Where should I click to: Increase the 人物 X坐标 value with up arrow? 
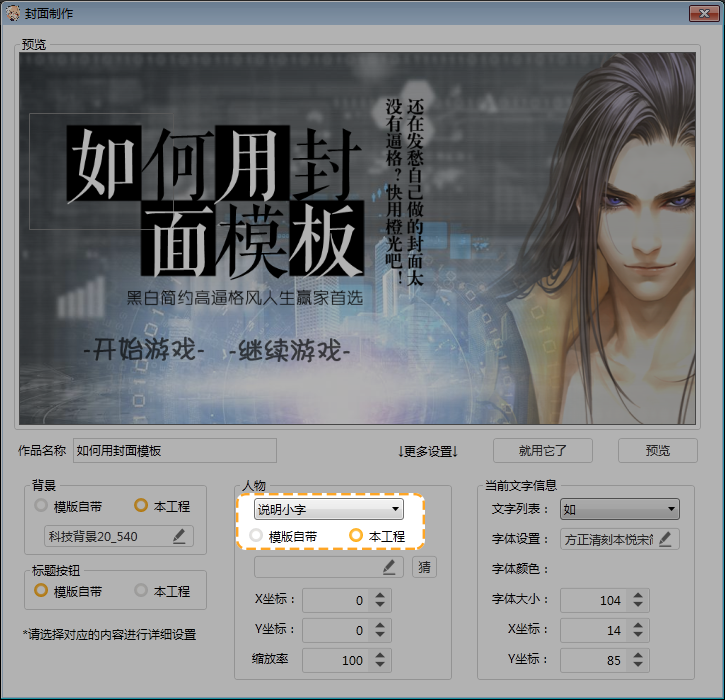pos(380,595)
